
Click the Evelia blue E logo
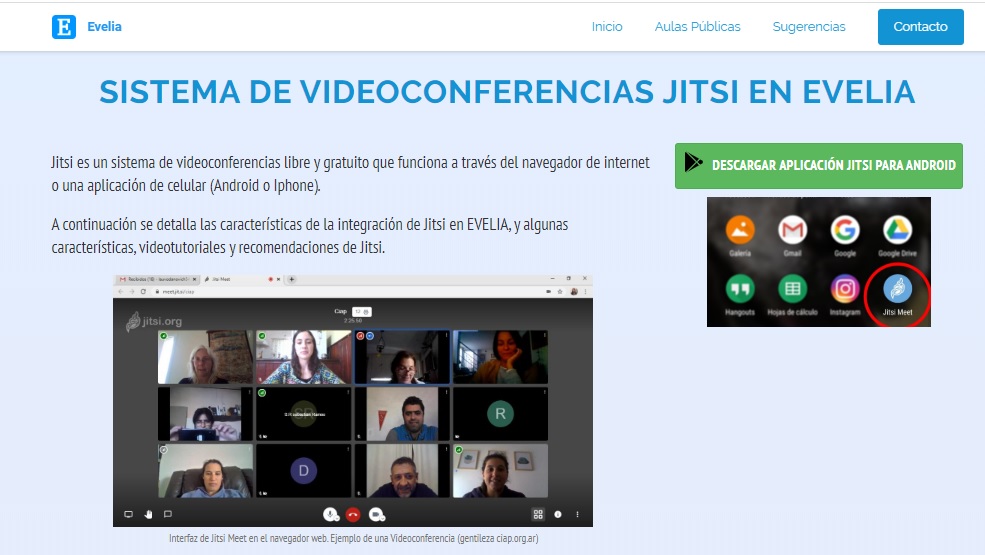63,27
